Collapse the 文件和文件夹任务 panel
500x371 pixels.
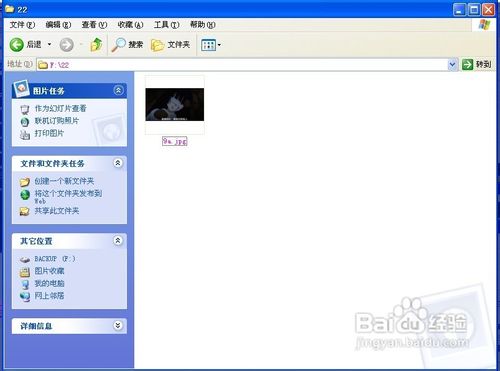click(x=118, y=163)
